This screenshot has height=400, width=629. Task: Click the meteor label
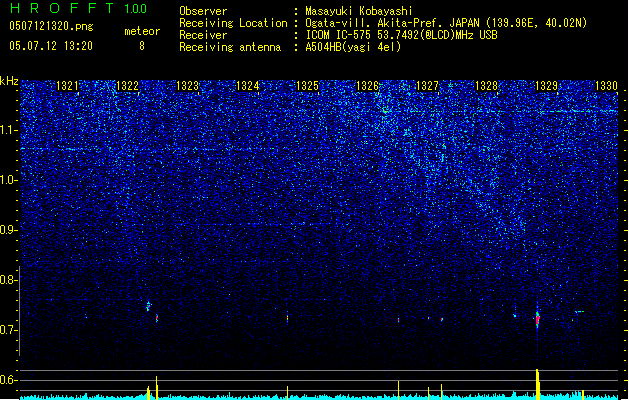tap(142, 31)
